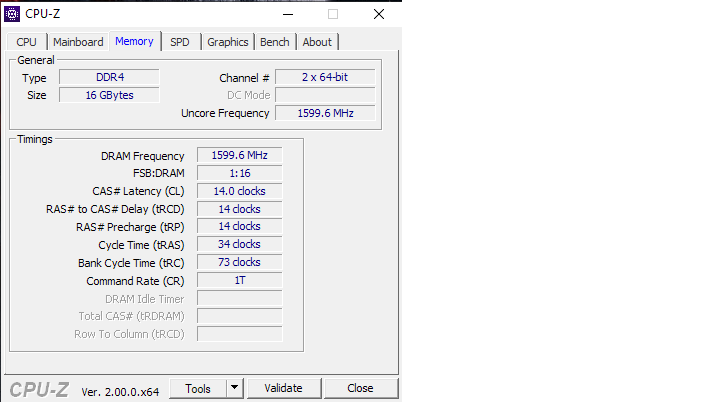Click the CPU-Z application icon in title bar
This screenshot has width=720, height=402.
tap(12, 14)
